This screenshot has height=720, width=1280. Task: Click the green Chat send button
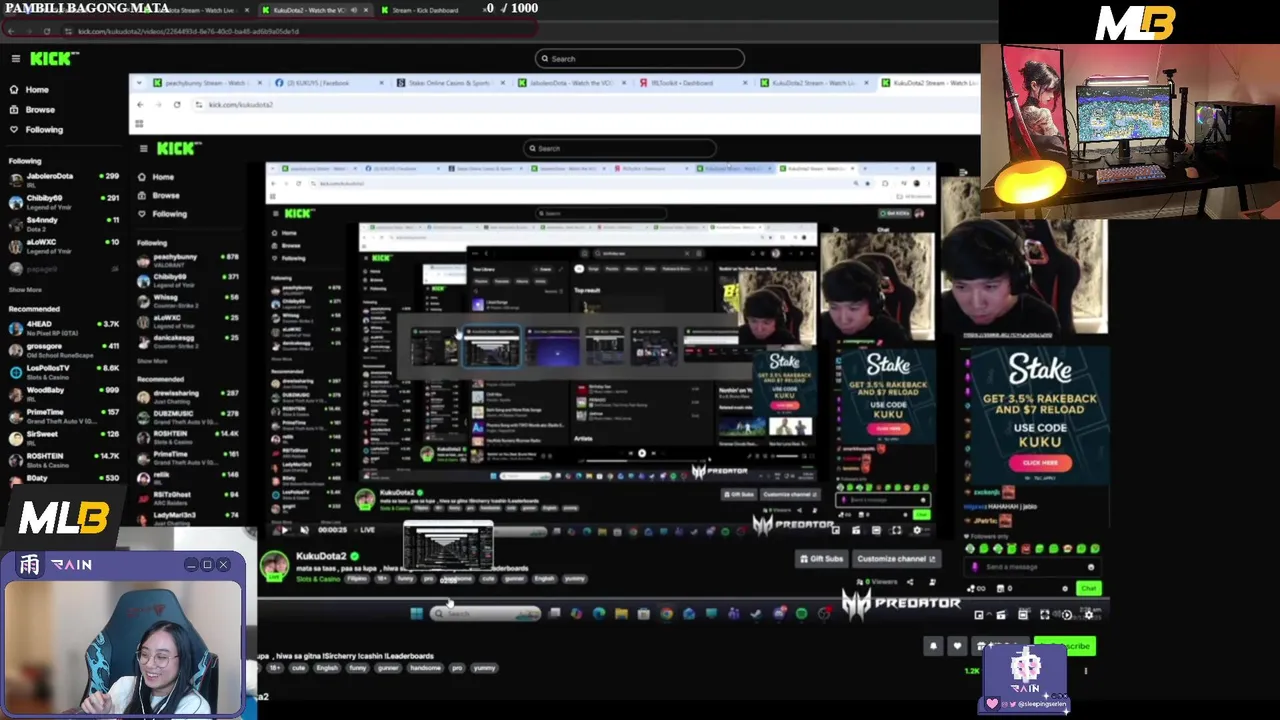(x=1088, y=589)
